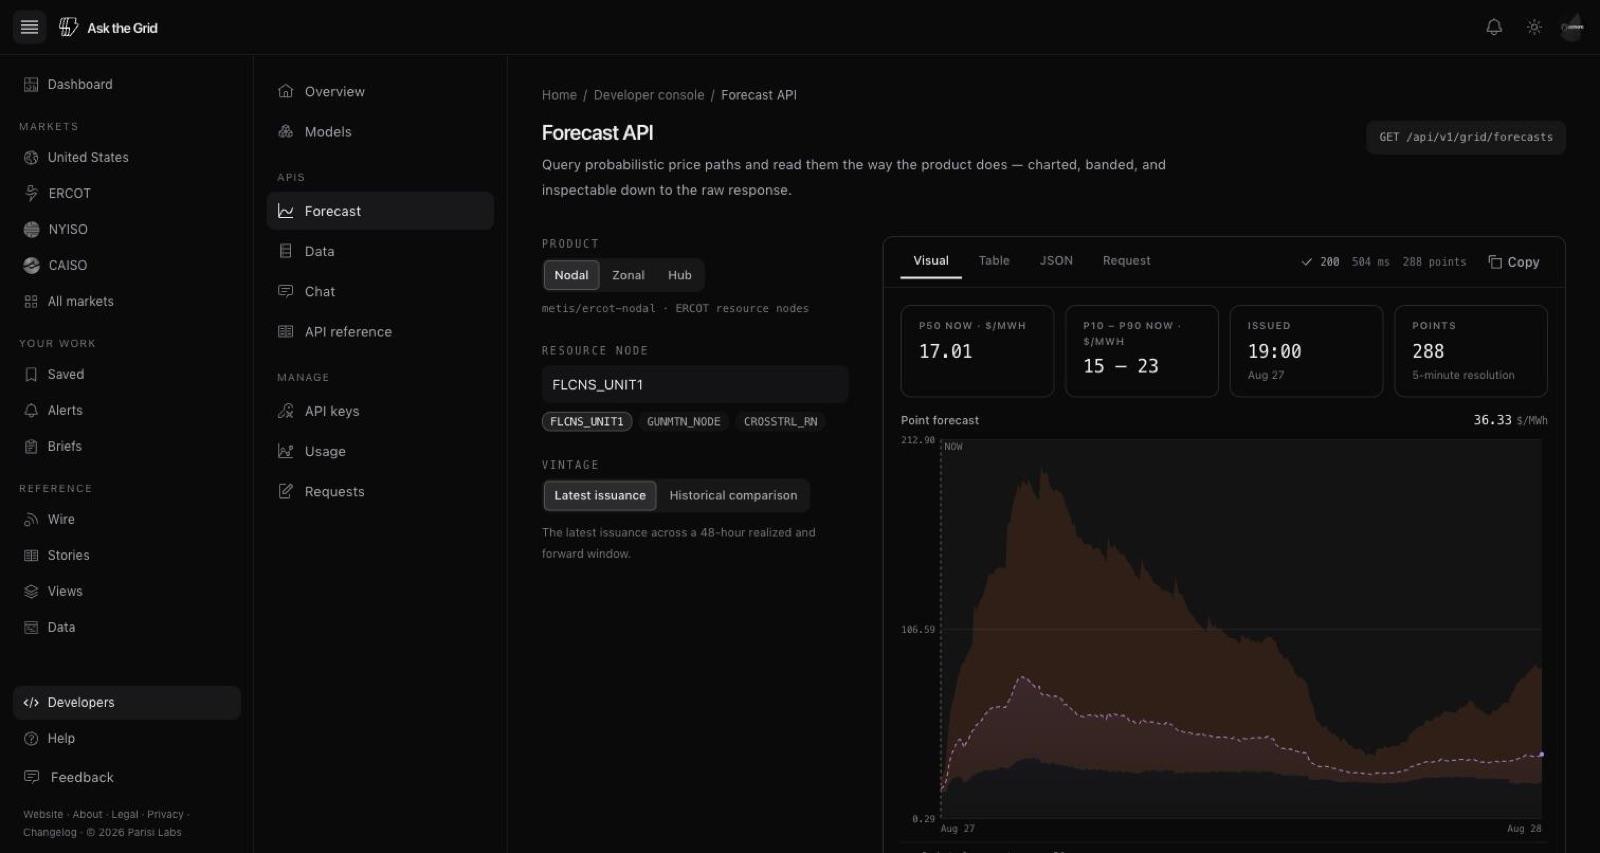This screenshot has width=1600, height=853.
Task: Click the NYISO market icon
Action: [x=31, y=230]
